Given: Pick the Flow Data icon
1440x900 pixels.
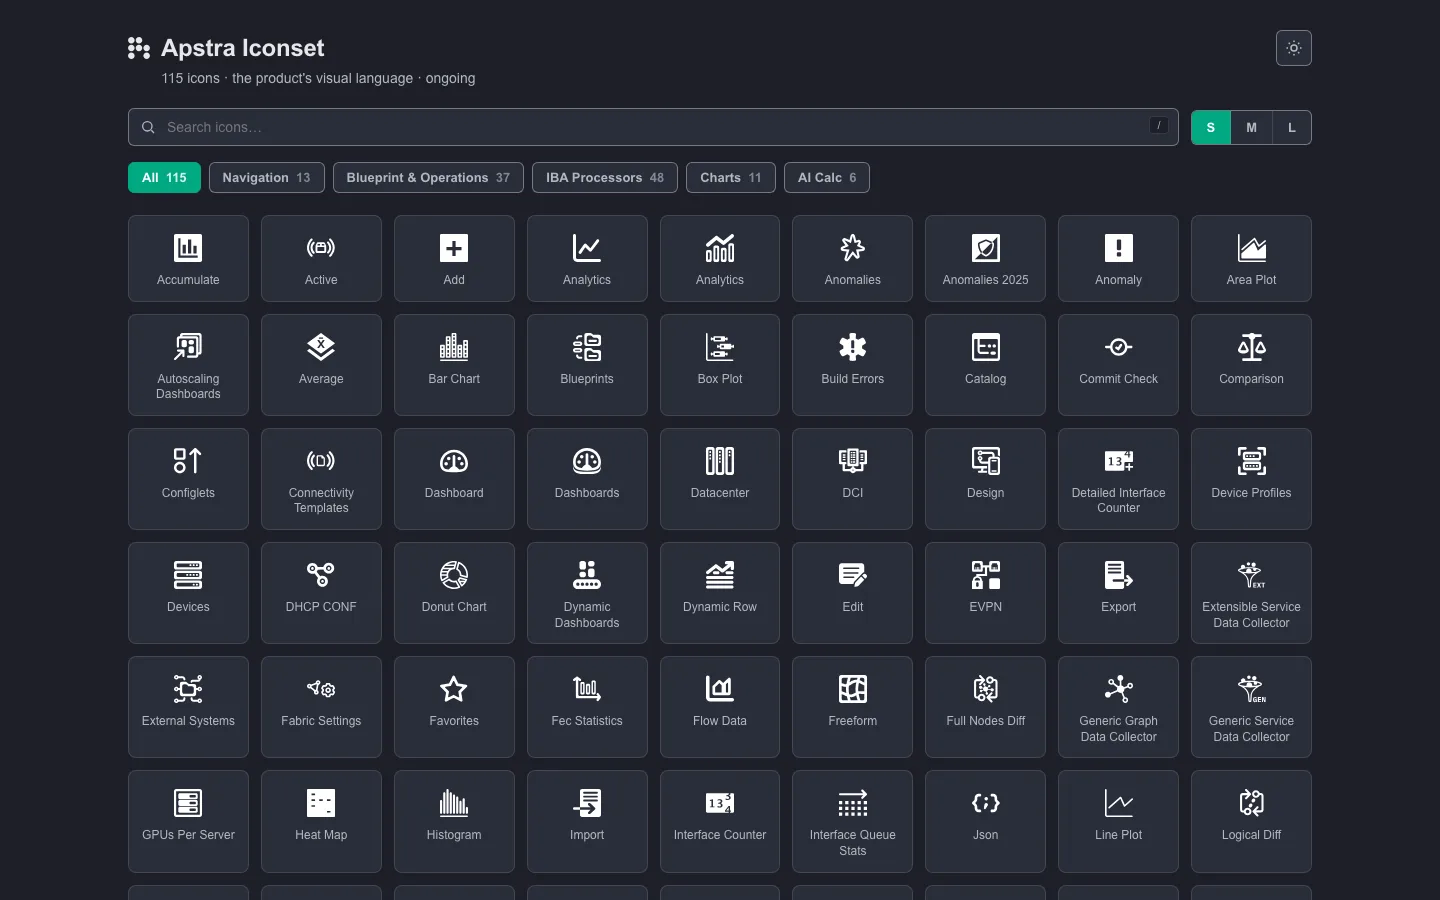Looking at the screenshot, I should pos(720,707).
